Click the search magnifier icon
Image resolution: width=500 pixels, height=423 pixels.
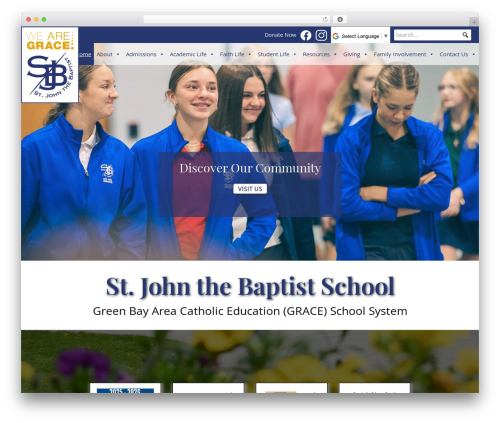point(465,35)
